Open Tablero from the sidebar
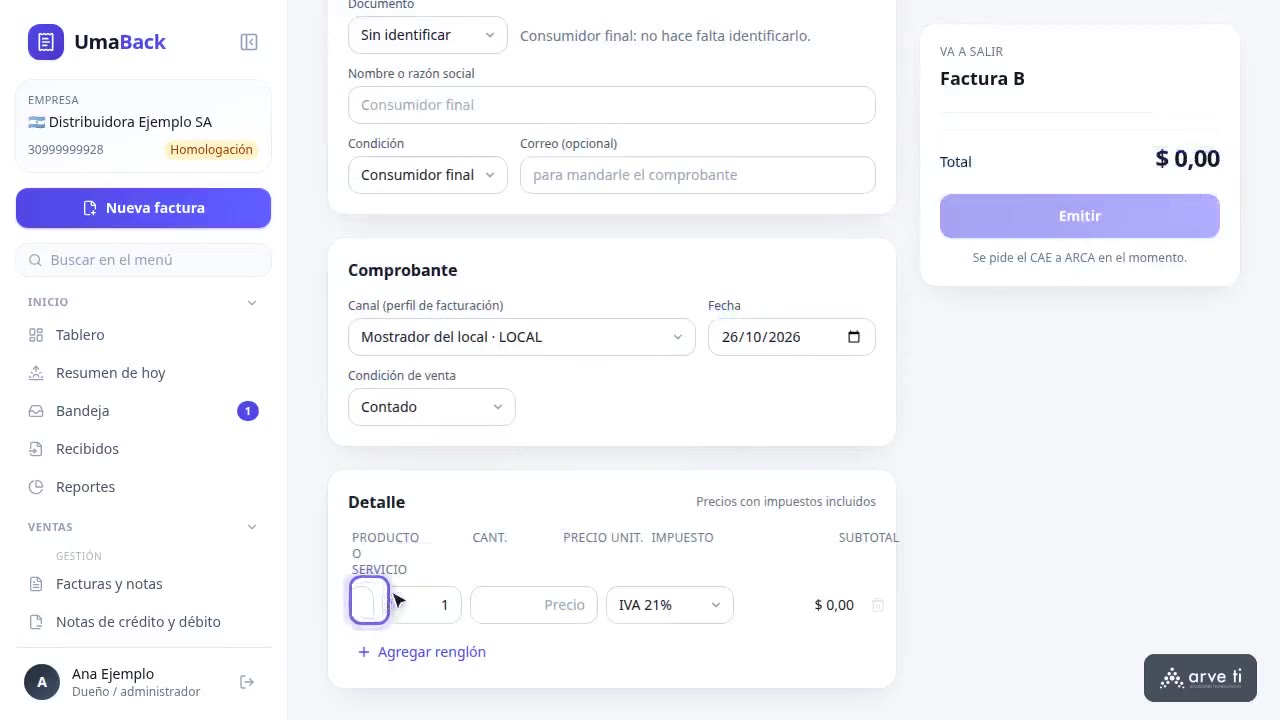 (143, 335)
